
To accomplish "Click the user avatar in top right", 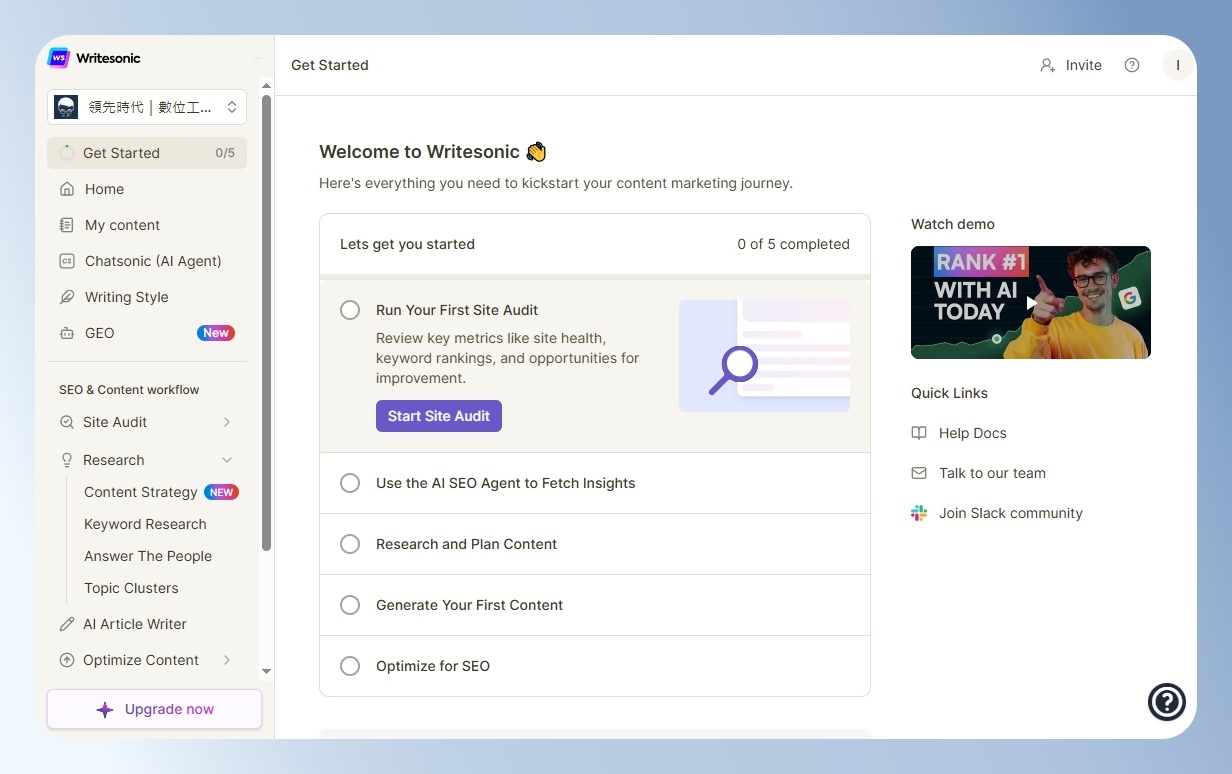I will click(x=1178, y=65).
